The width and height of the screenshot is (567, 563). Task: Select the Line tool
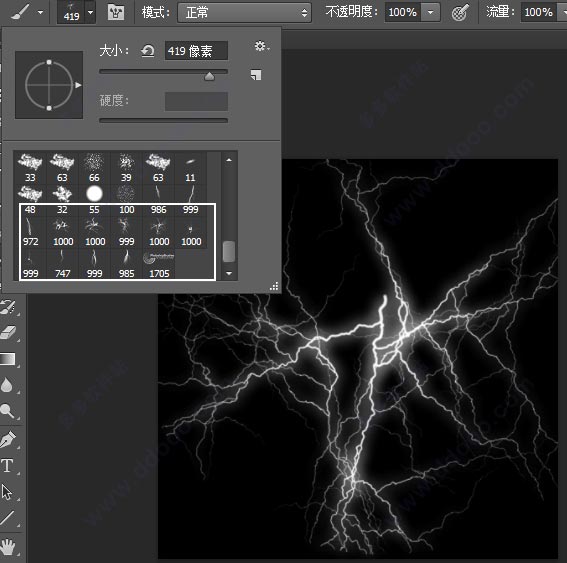tap(7, 518)
